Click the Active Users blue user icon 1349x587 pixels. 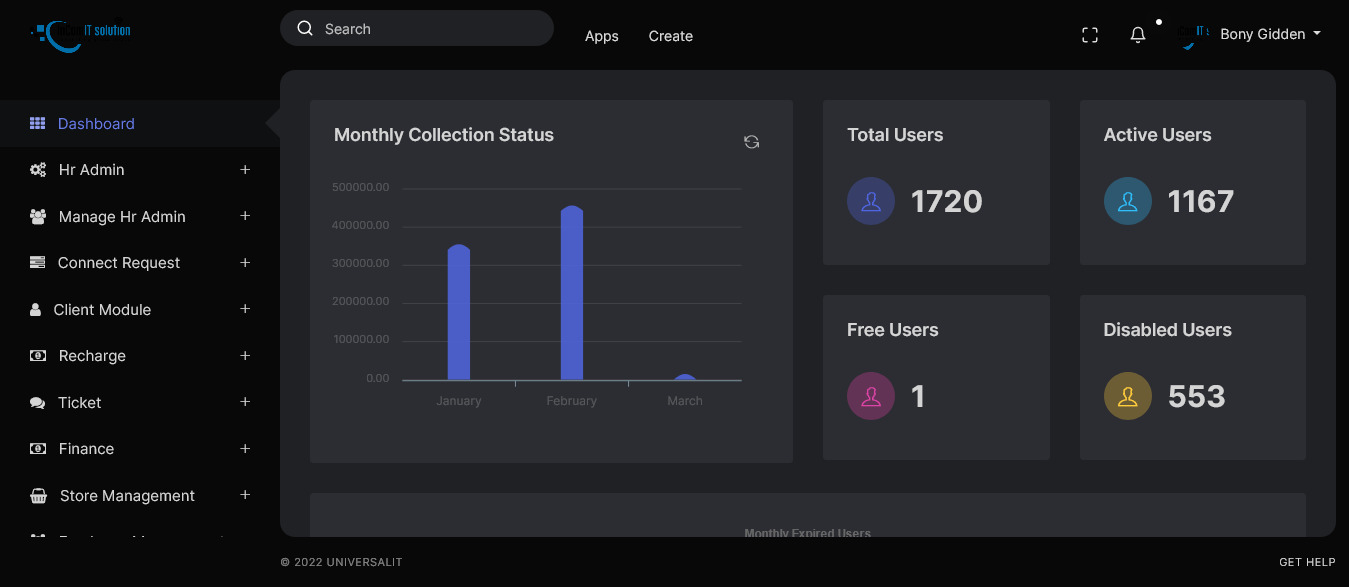pyautogui.click(x=1127, y=201)
